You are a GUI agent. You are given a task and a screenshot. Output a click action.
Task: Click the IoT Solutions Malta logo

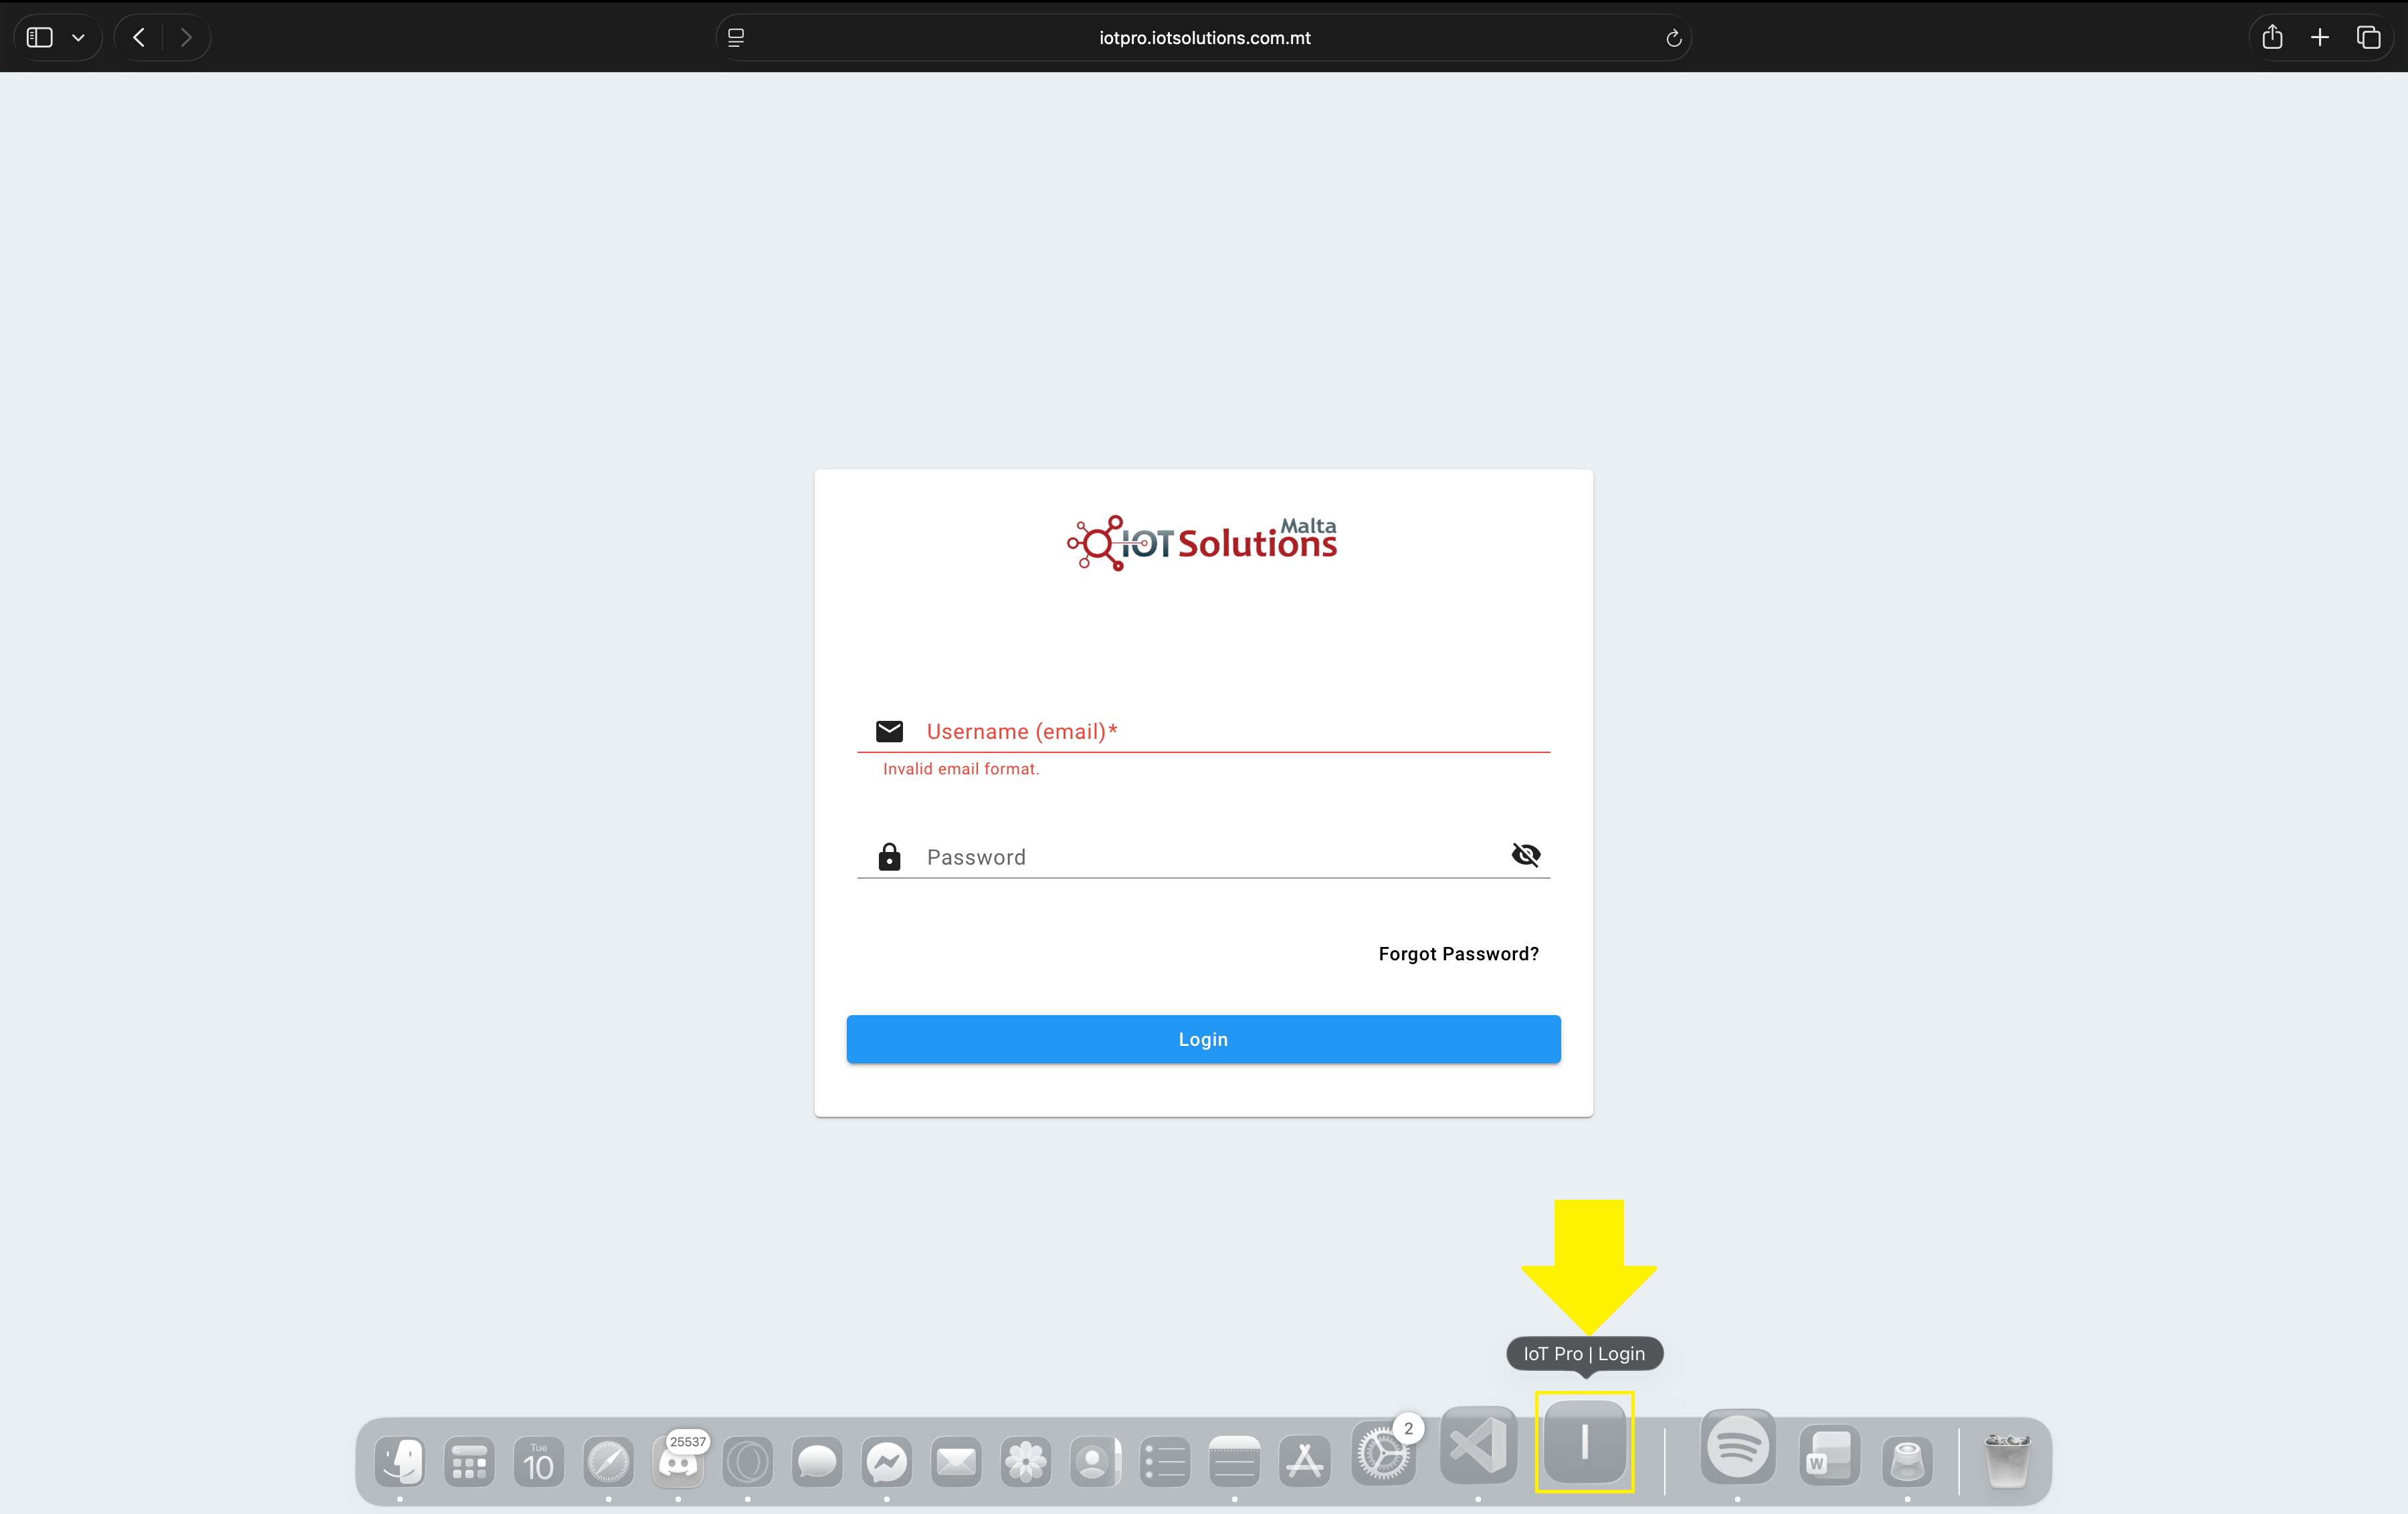(x=1202, y=543)
